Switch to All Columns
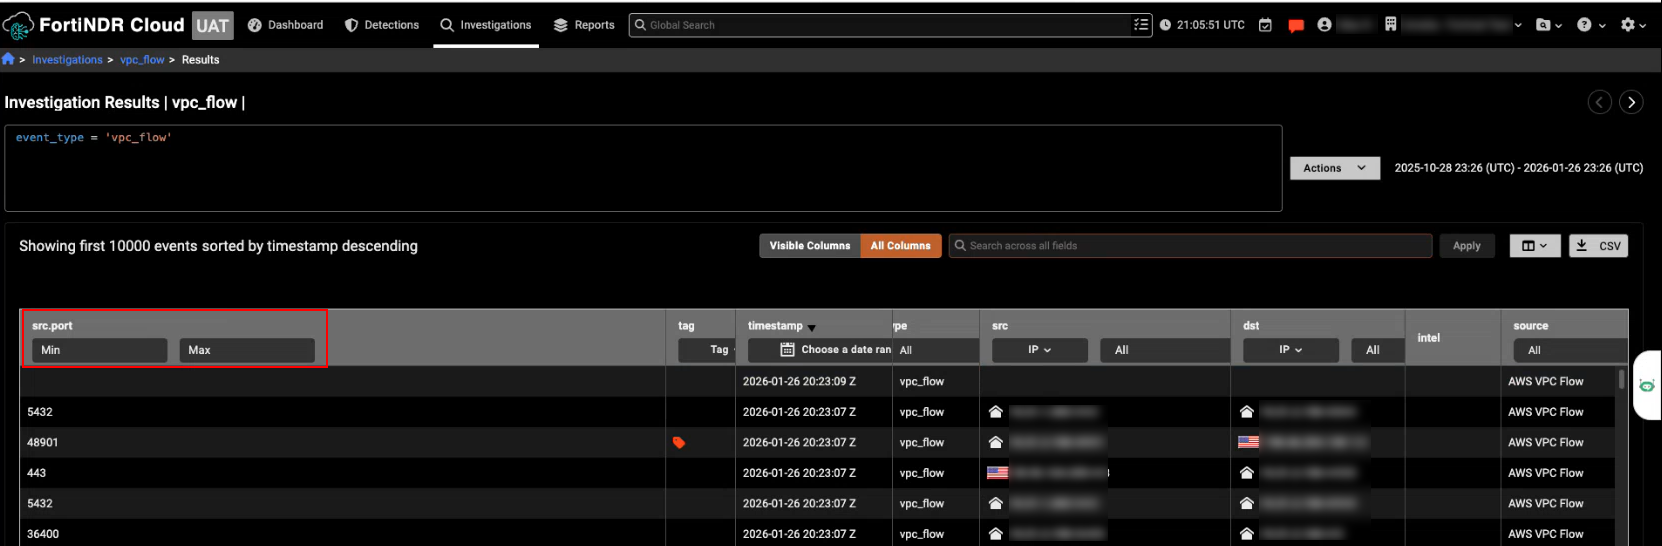 click(x=900, y=246)
